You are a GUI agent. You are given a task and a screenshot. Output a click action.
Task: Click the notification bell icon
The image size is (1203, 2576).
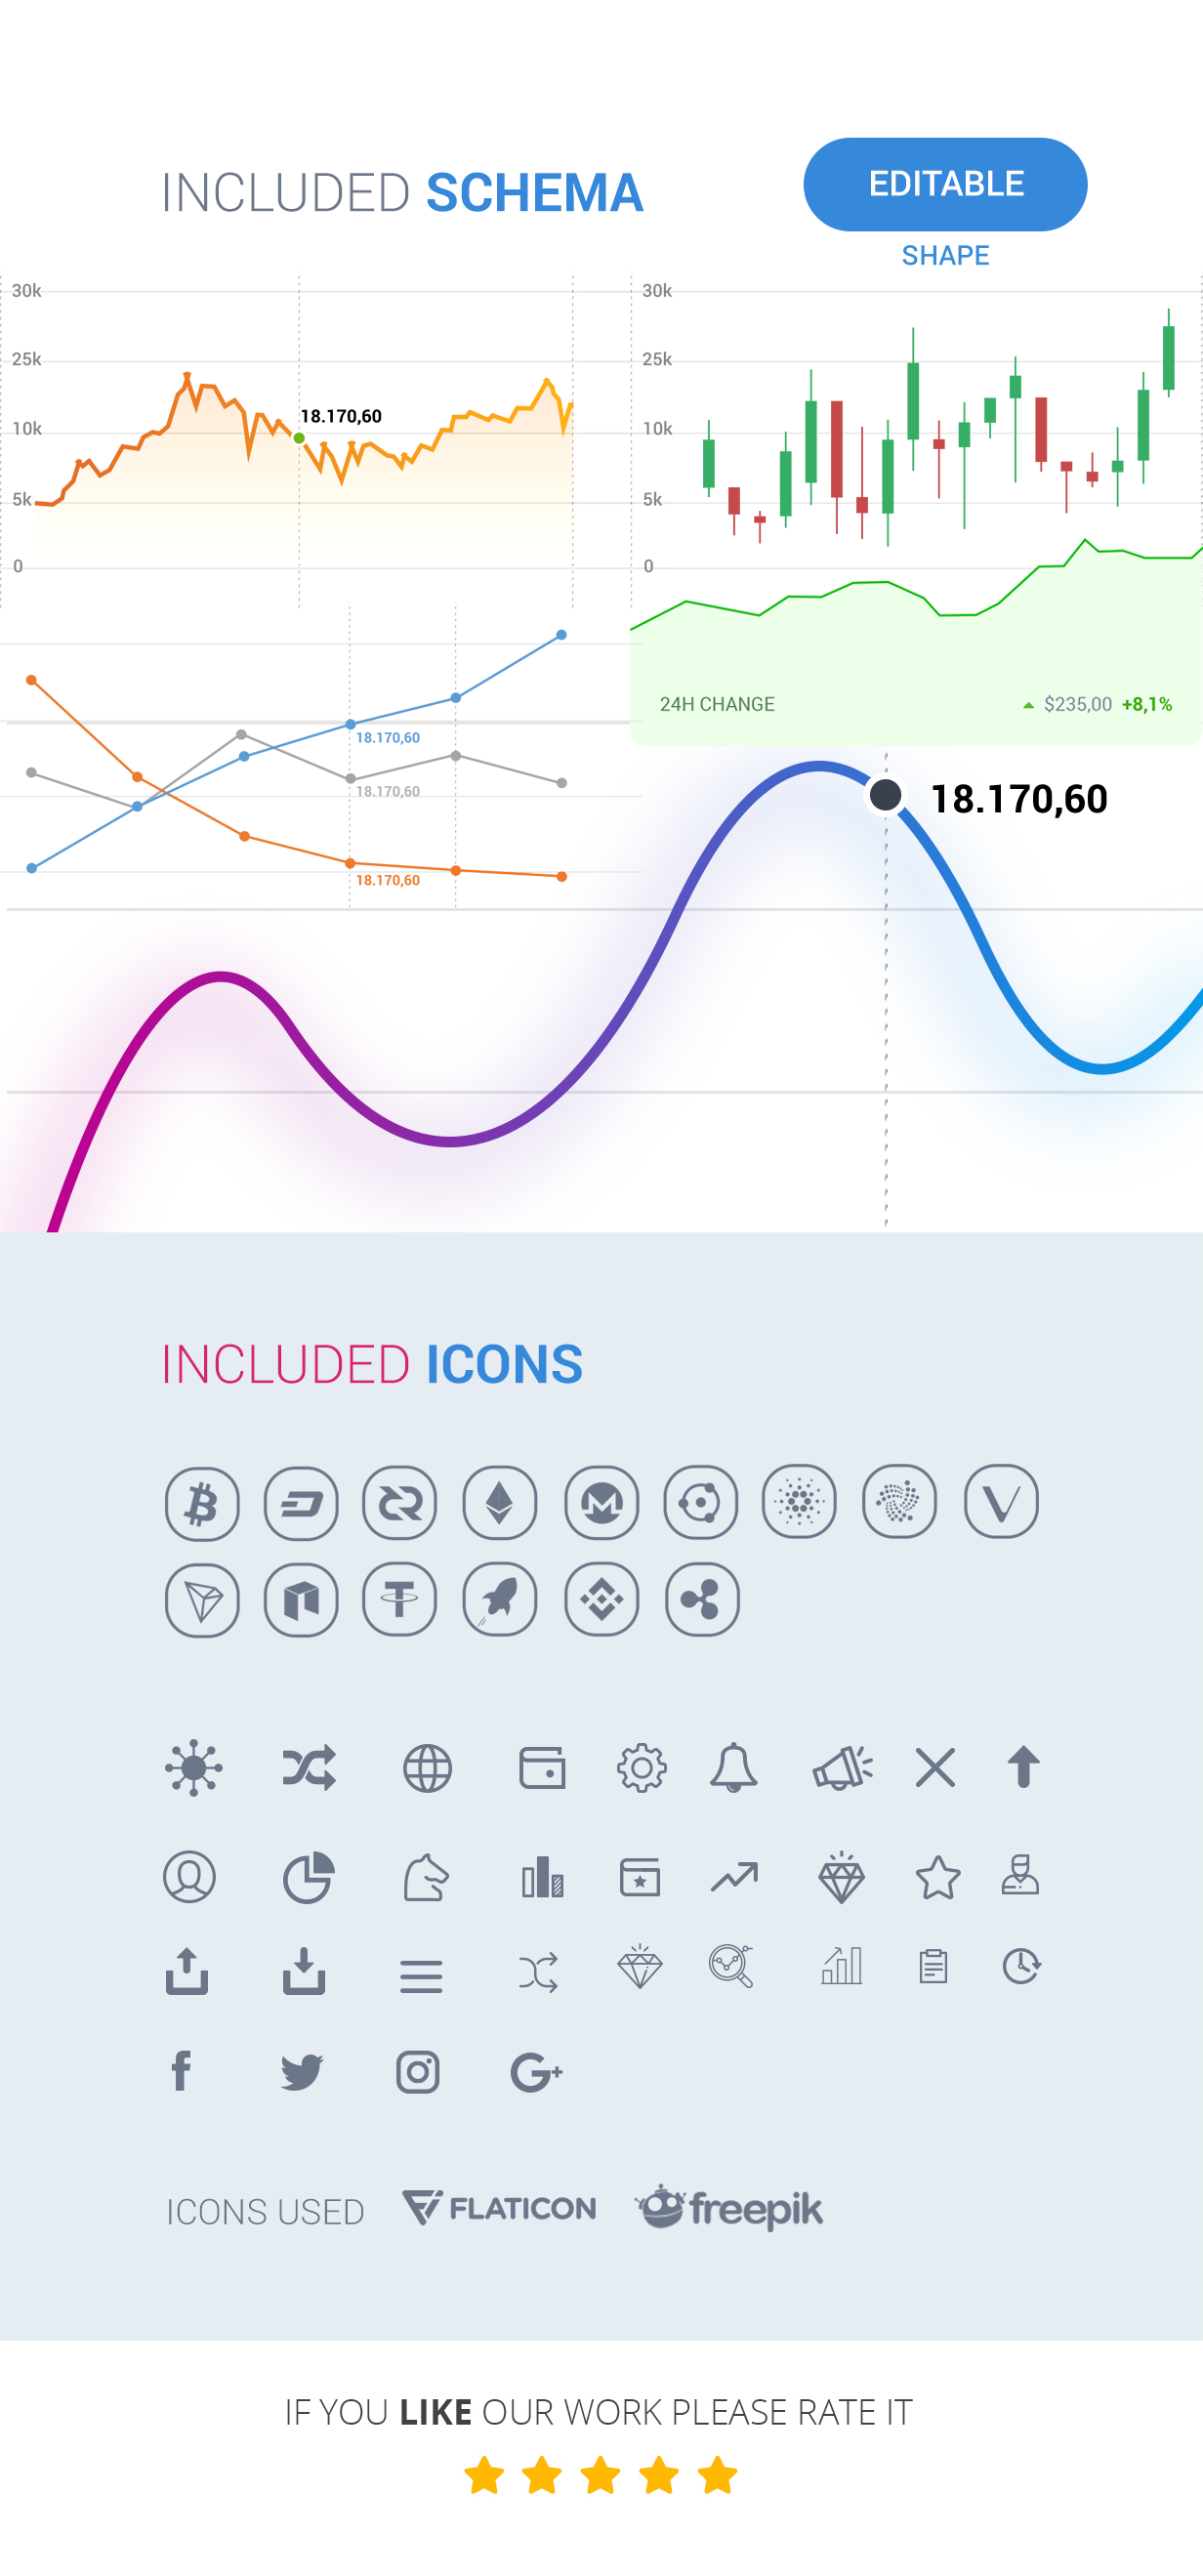[733, 1768]
